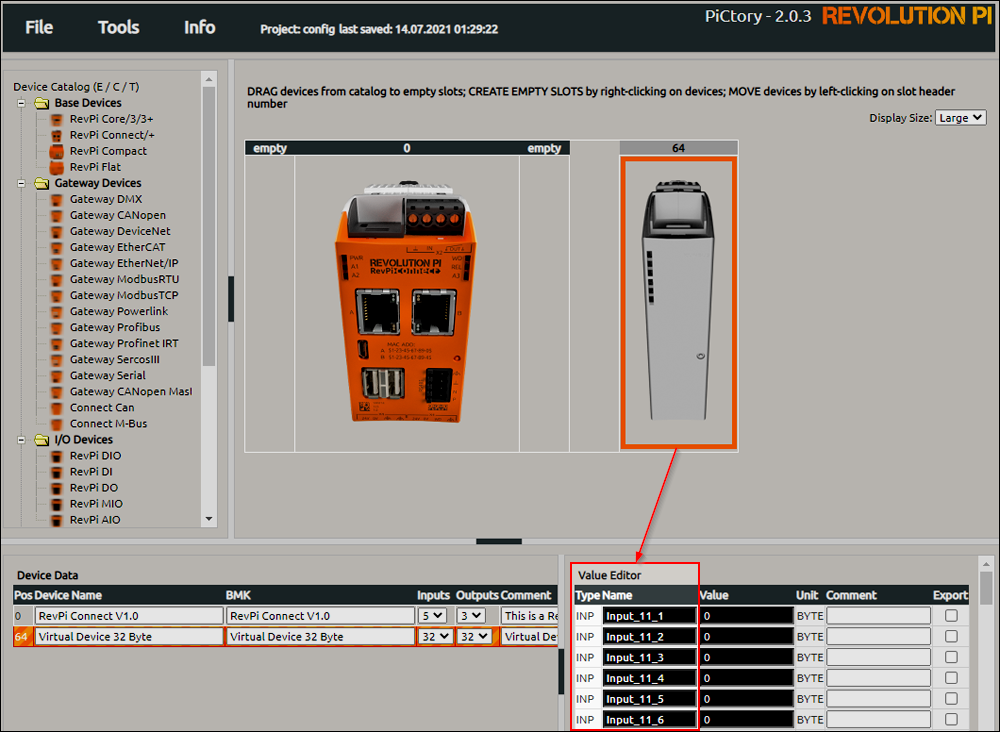Click the RevPi Core/3/3+ device icon

[57, 119]
